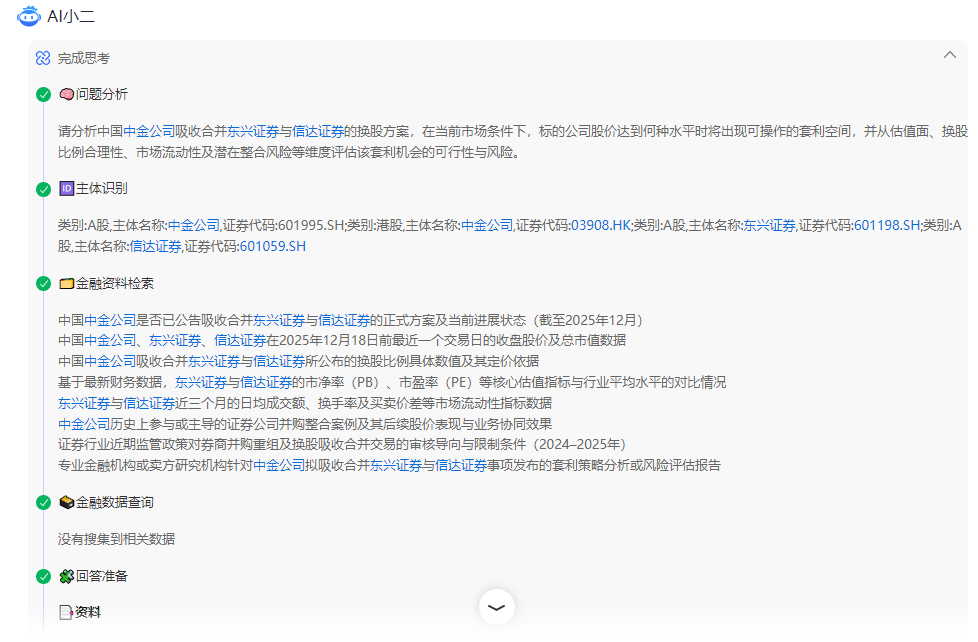The height and width of the screenshot is (642, 978).
Task: Click the 回答准备 step title
Action: (102, 576)
